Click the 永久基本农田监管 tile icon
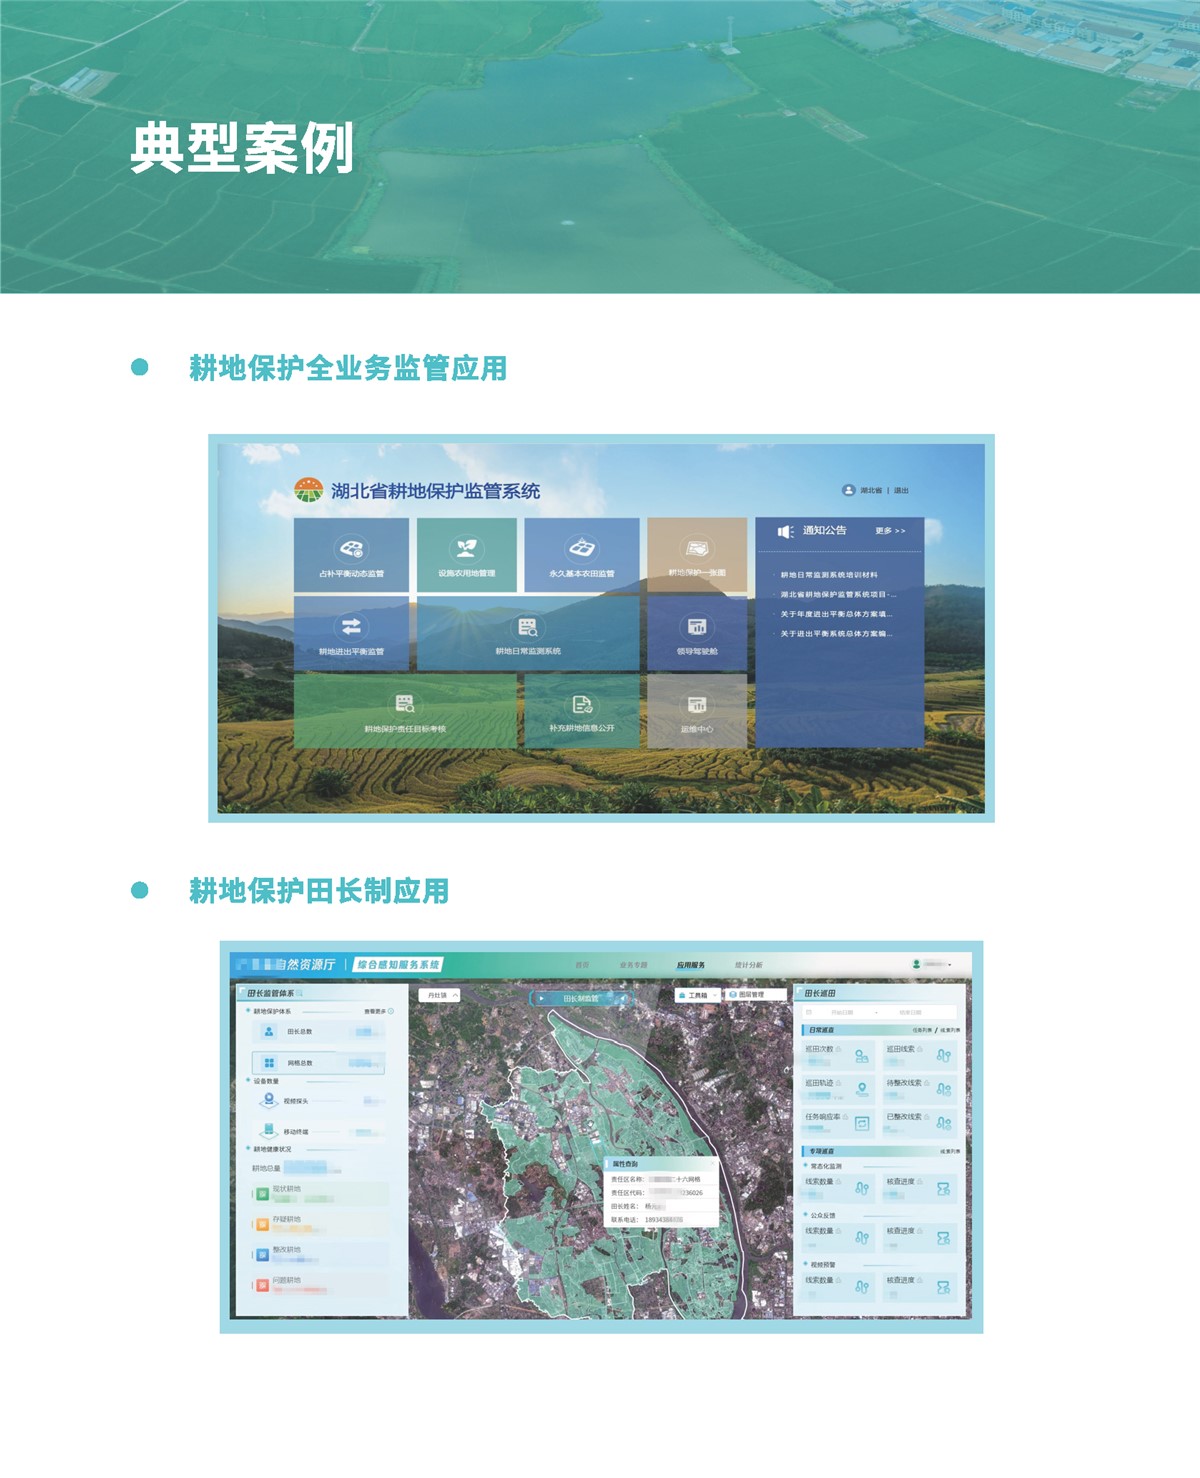Image resolution: width=1200 pixels, height=1478 pixels. coord(581,549)
